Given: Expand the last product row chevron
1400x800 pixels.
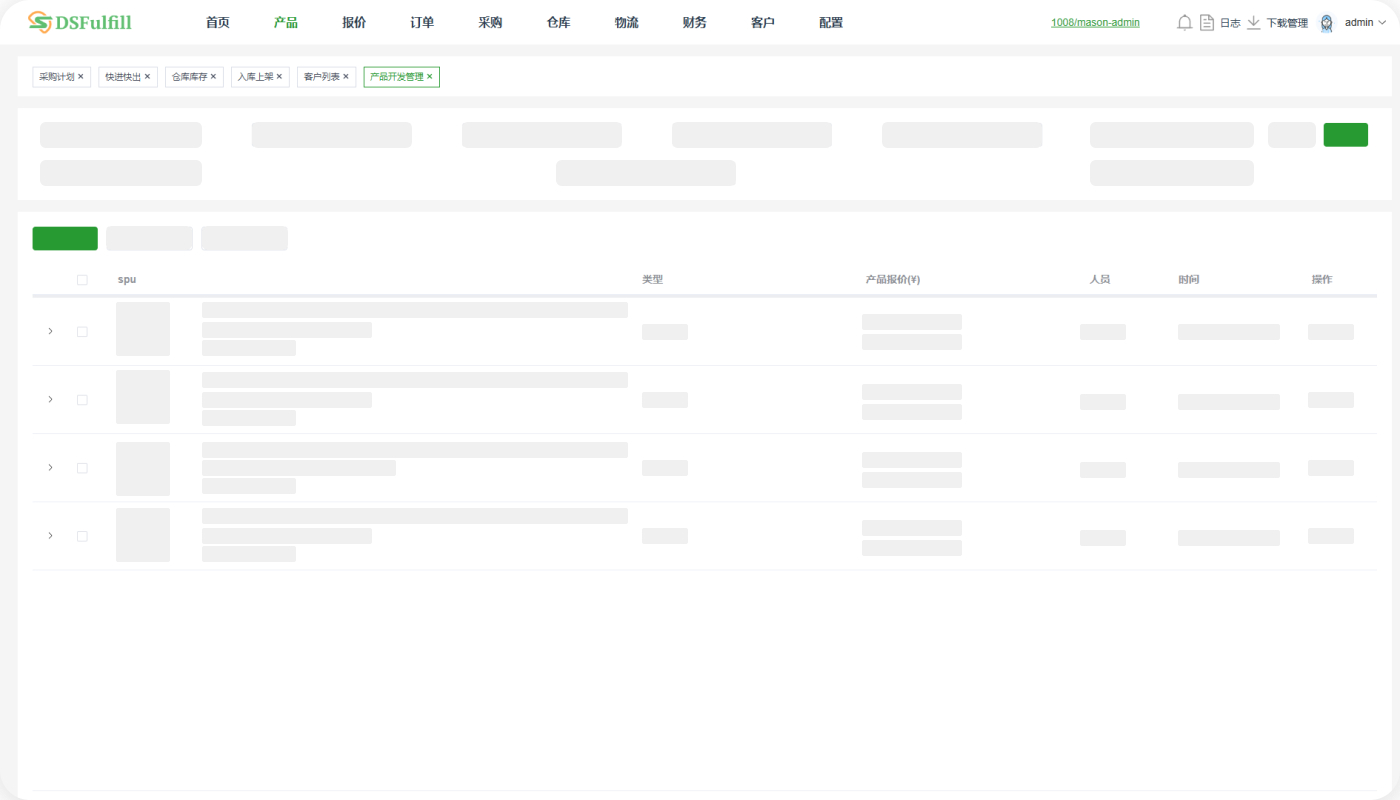Looking at the screenshot, I should [x=50, y=536].
